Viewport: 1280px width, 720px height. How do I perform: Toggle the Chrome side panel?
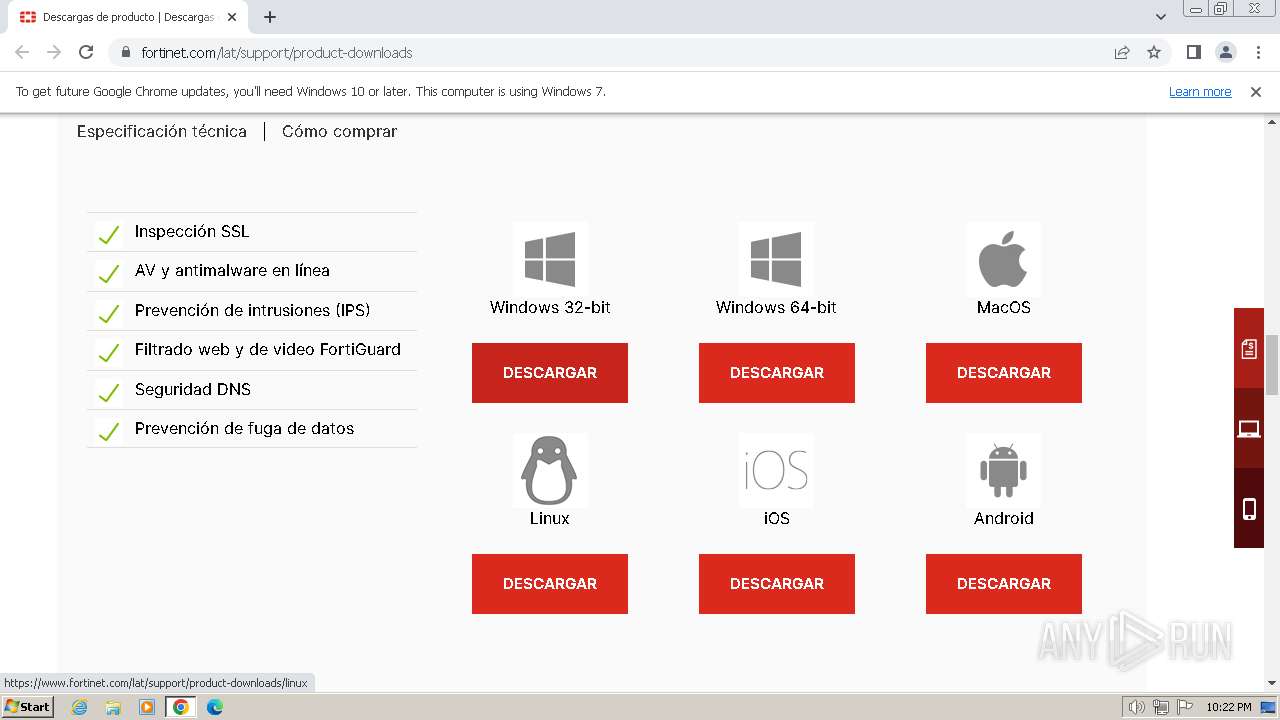tap(1193, 52)
